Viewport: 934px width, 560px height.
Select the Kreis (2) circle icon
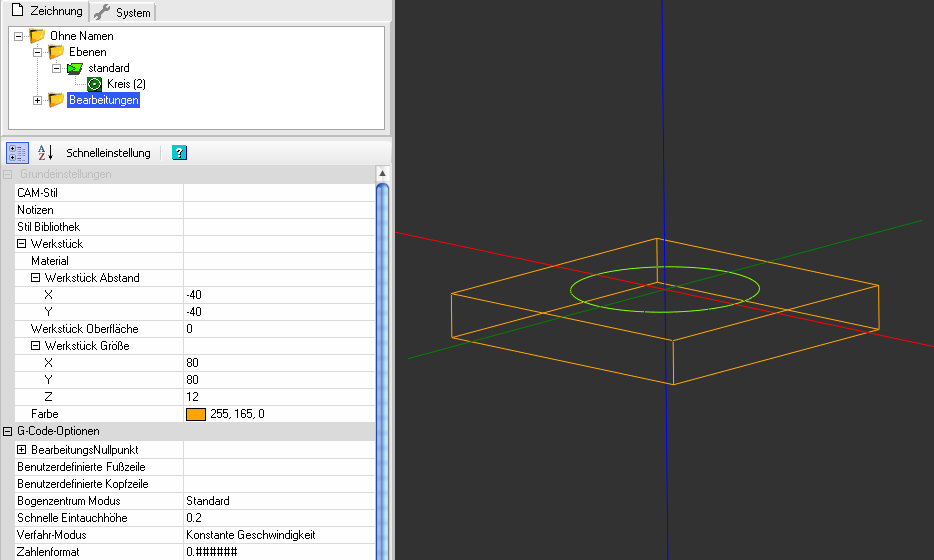tap(94, 84)
